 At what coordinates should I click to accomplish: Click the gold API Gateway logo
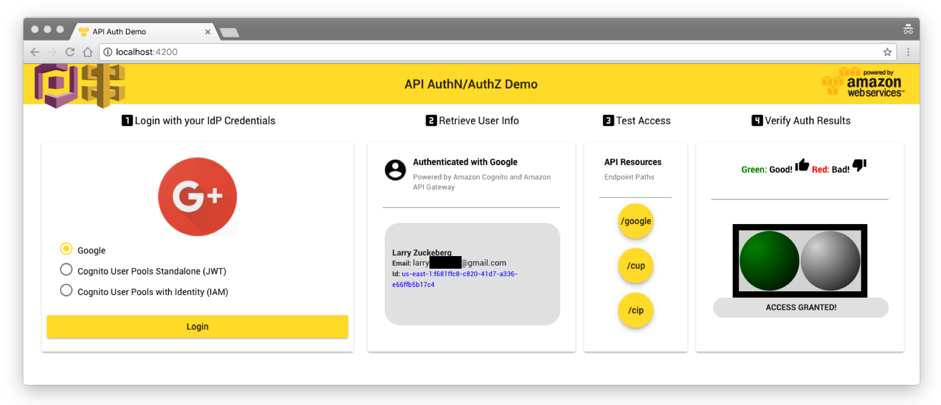103,85
